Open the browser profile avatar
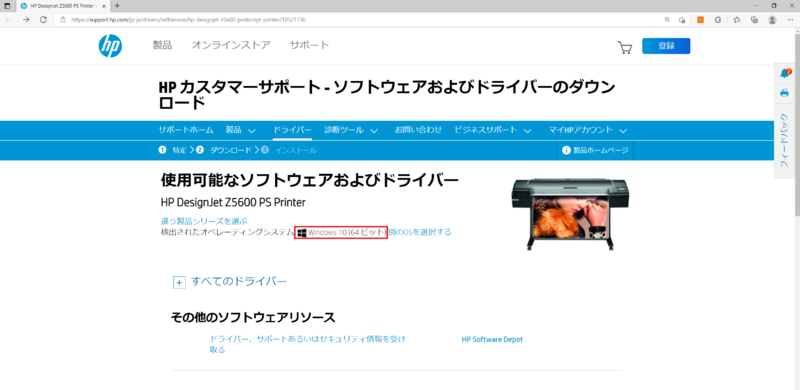Image resolution: width=800 pixels, height=390 pixels. coord(772,20)
